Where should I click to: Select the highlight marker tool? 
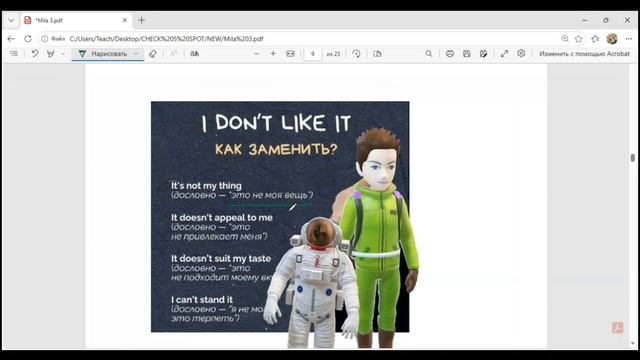click(x=51, y=53)
